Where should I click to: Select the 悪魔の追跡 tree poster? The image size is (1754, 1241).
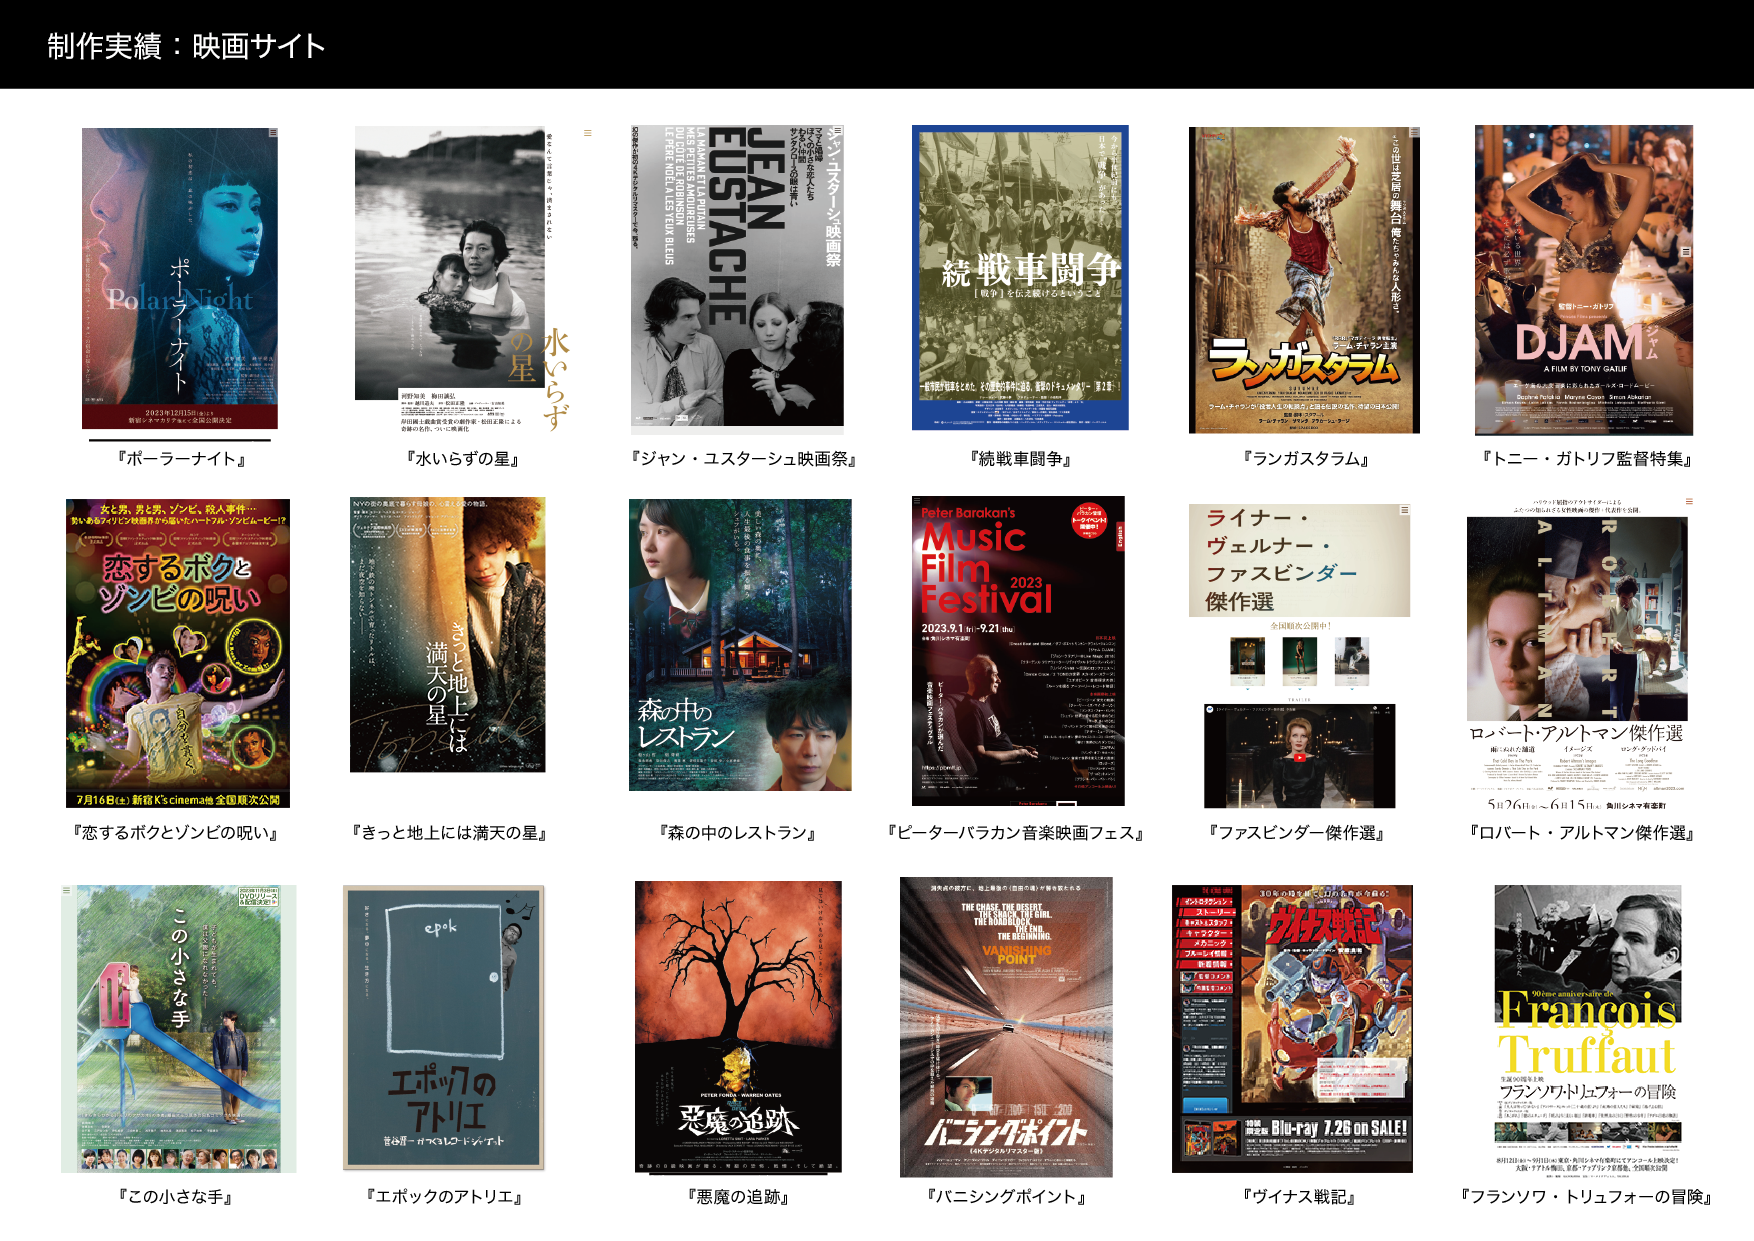pyautogui.click(x=738, y=1026)
